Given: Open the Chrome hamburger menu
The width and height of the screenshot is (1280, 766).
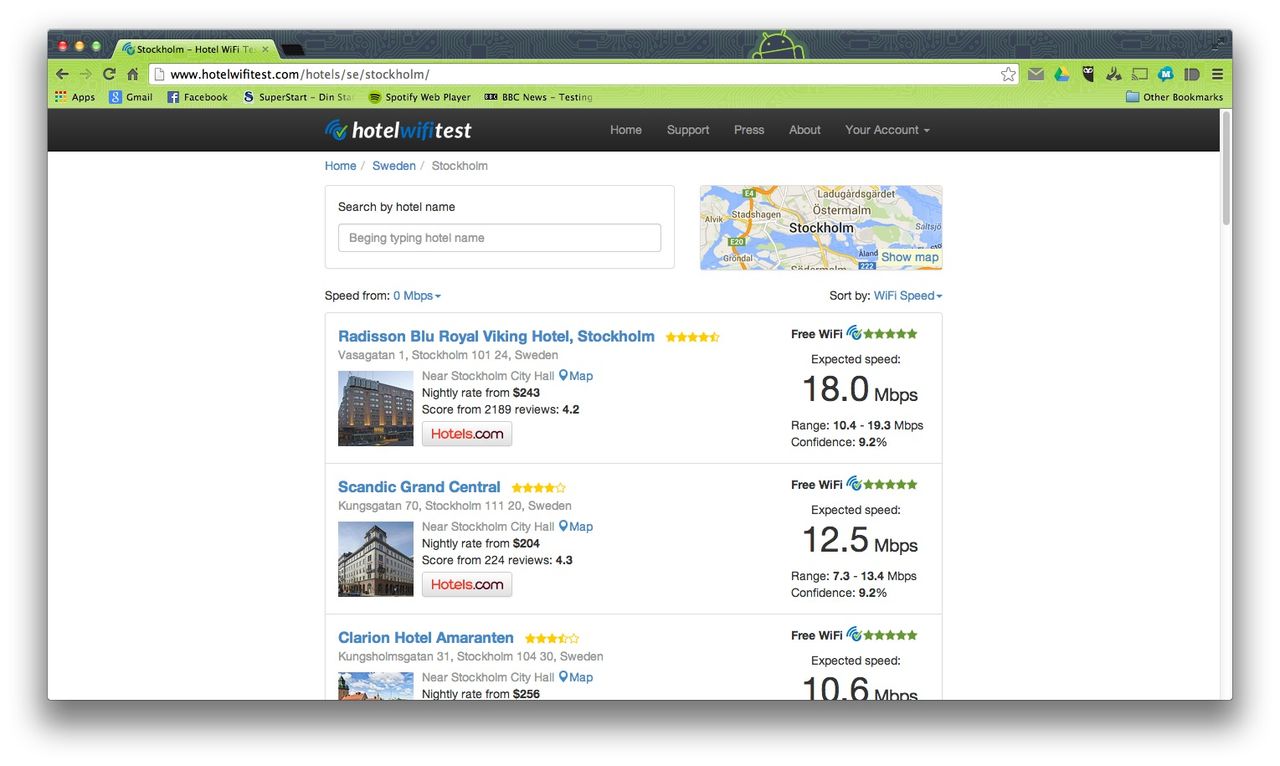Looking at the screenshot, I should 1217,74.
